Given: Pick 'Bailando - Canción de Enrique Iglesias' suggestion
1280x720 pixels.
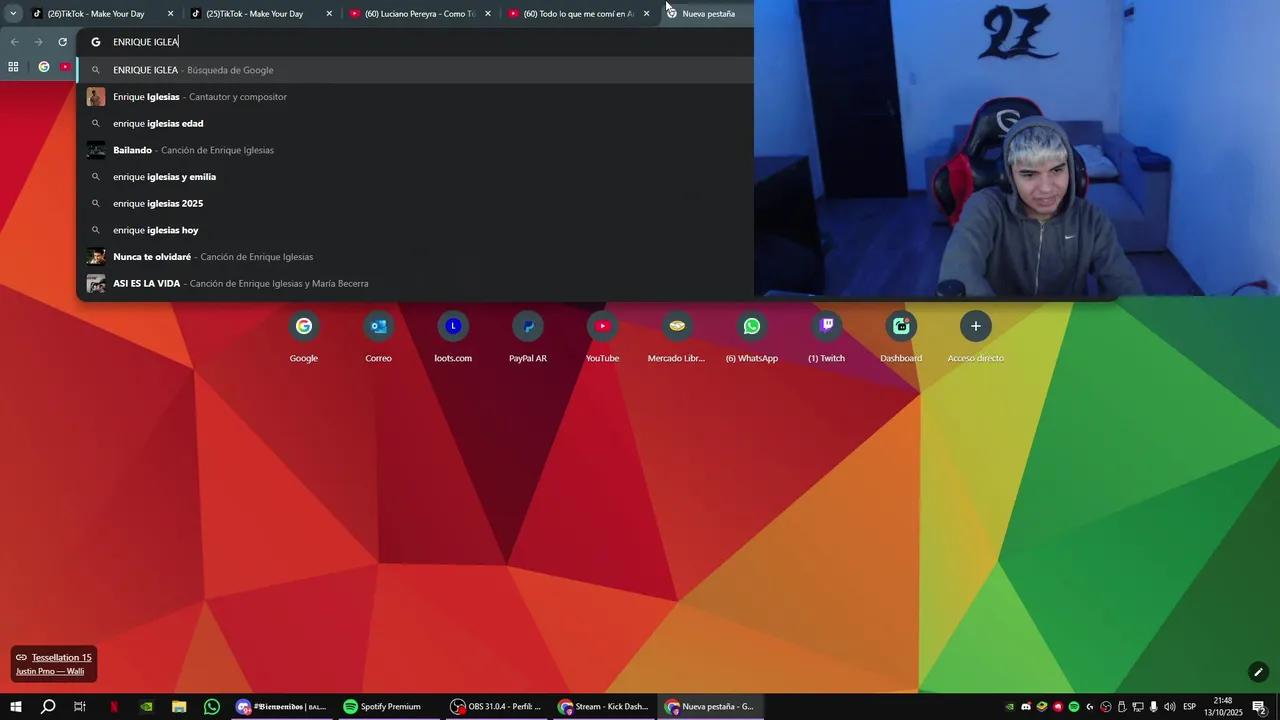Looking at the screenshot, I should tap(415, 150).
